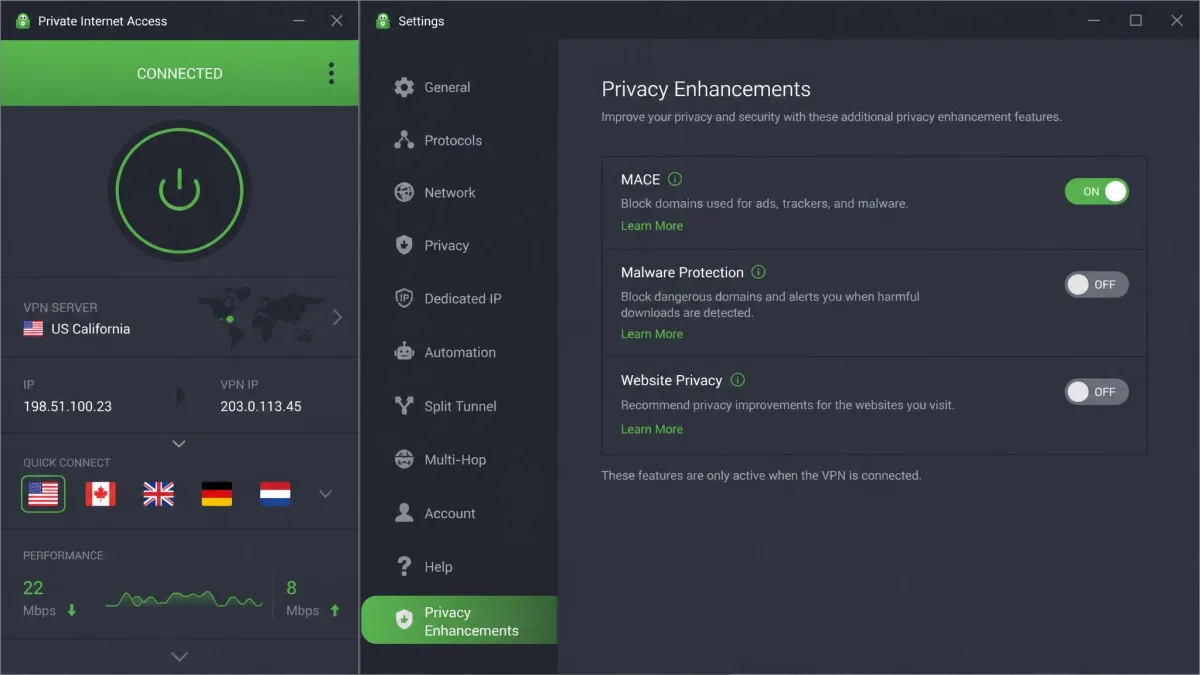This screenshot has height=675, width=1200.
Task: Click the PIA padlock logo in title bar
Action: pos(23,21)
